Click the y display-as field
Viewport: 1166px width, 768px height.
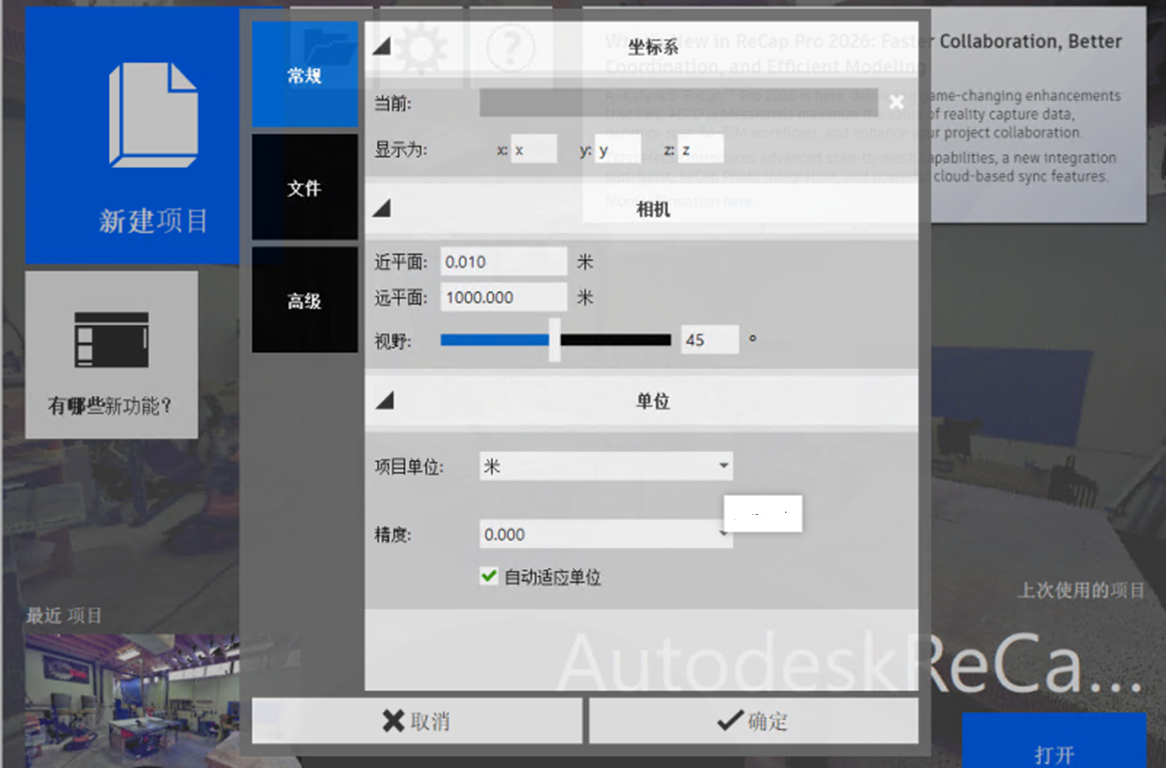617,149
